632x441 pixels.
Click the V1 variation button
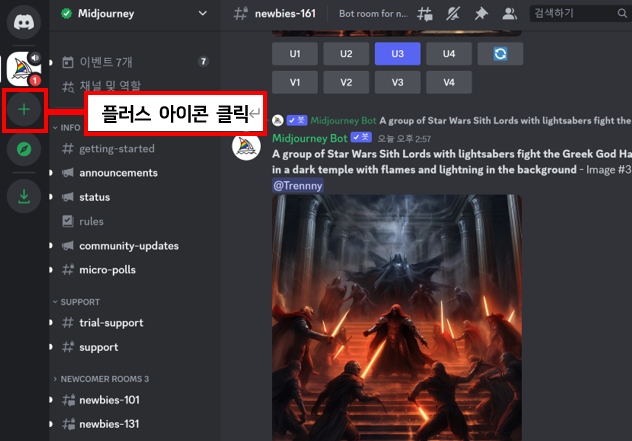pyautogui.click(x=295, y=82)
